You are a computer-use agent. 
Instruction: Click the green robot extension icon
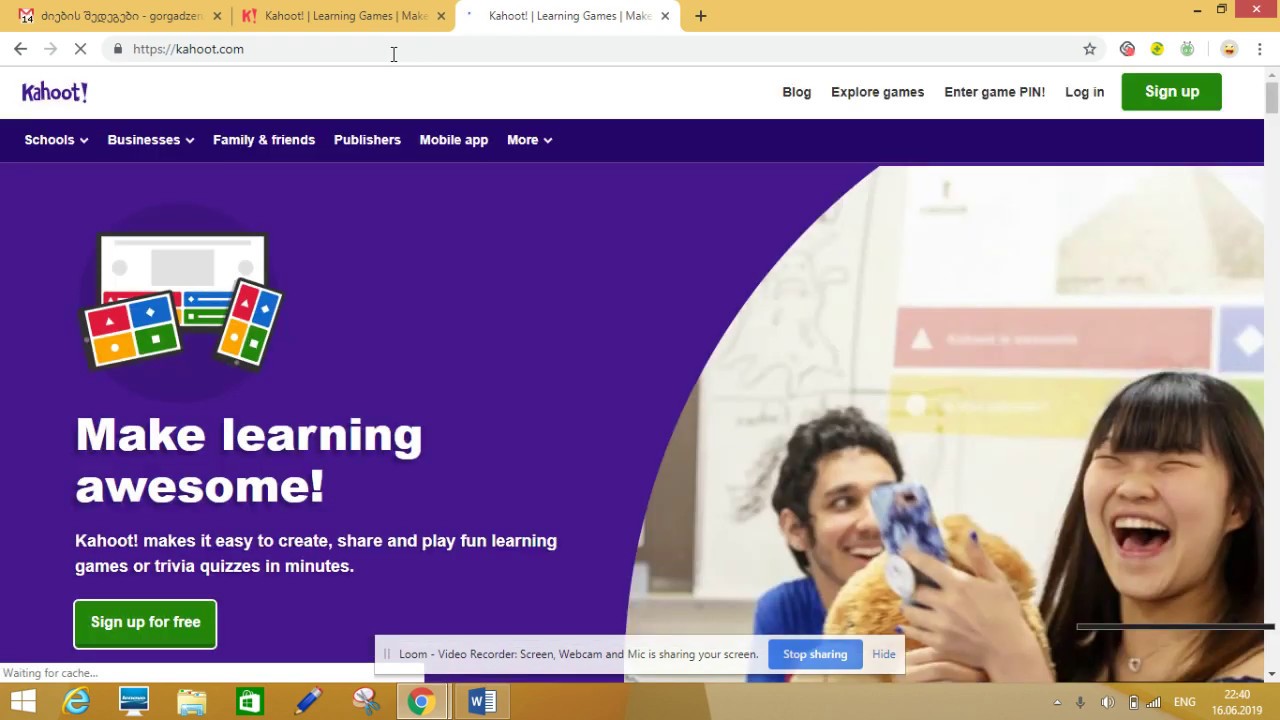tap(1187, 49)
